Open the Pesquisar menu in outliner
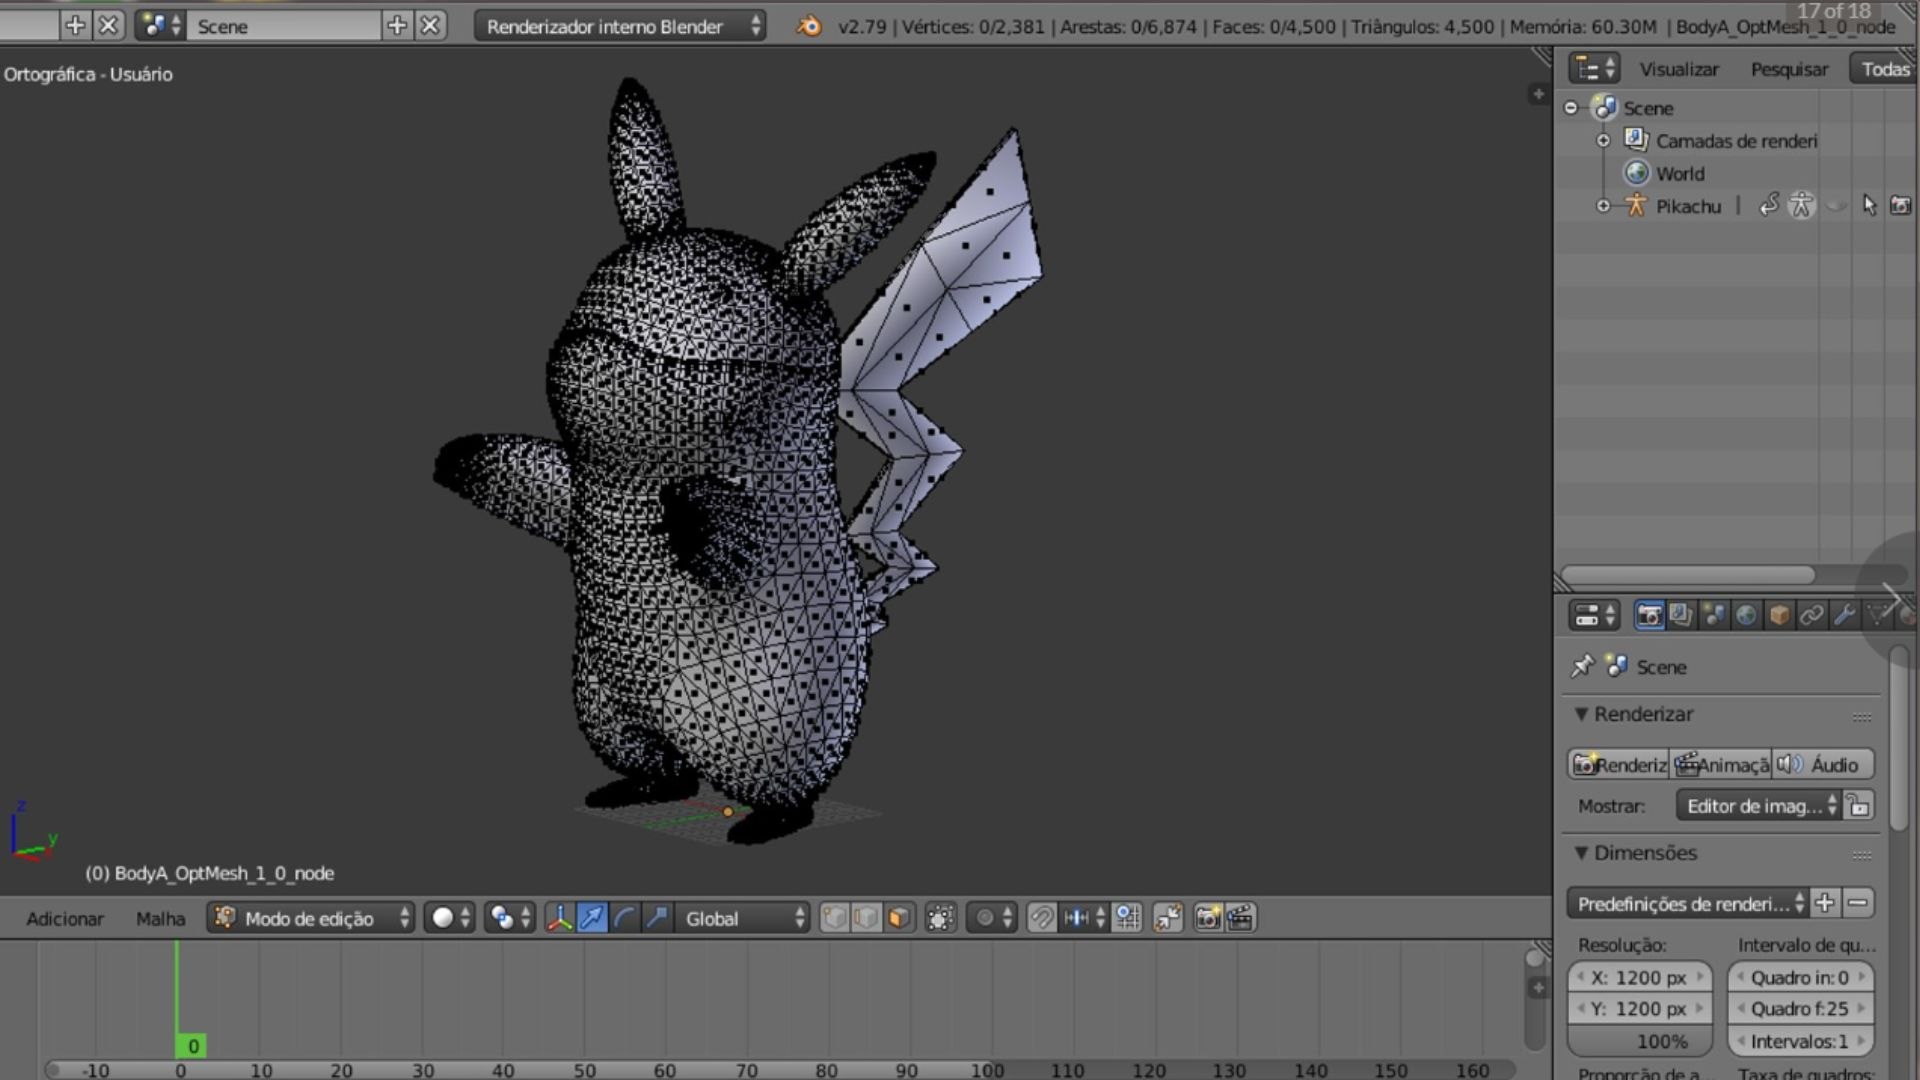This screenshot has height=1080, width=1920. 1789,69
